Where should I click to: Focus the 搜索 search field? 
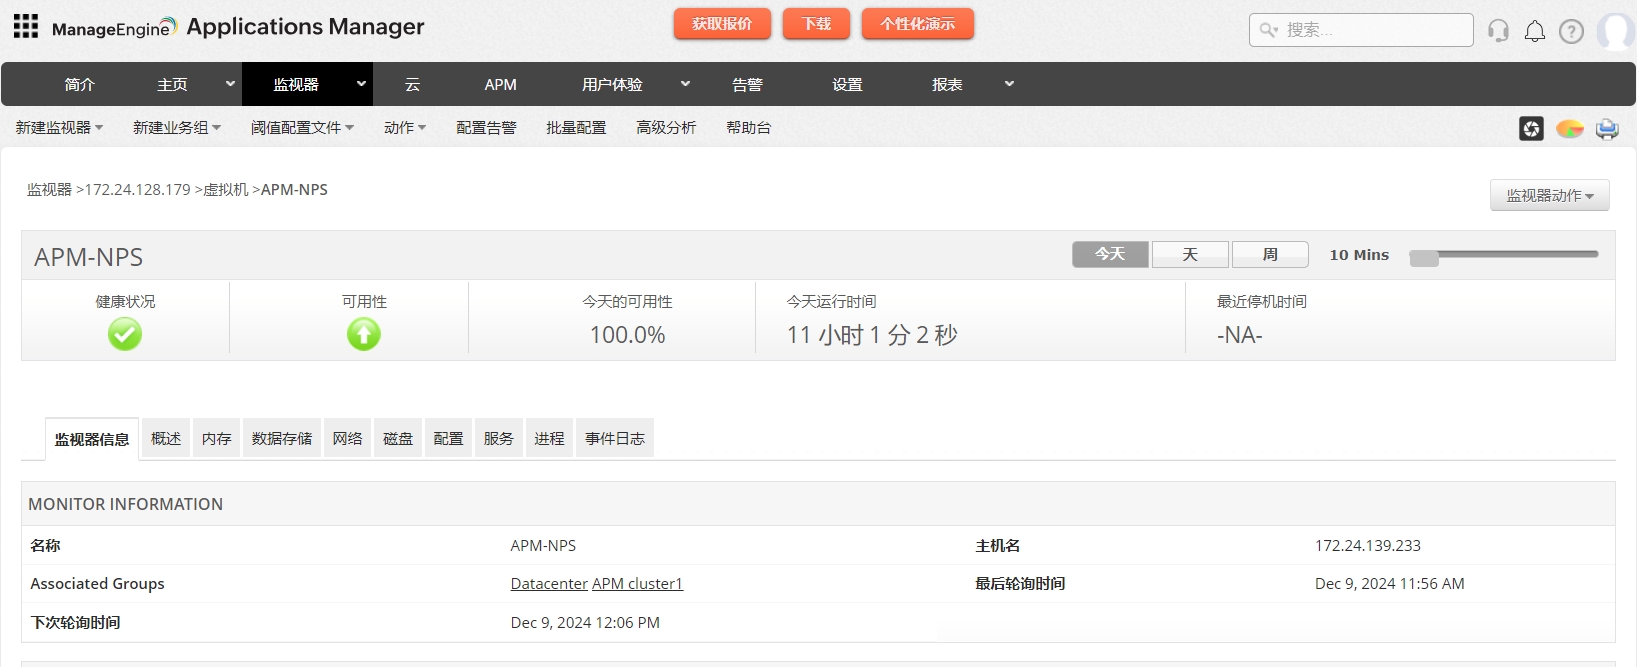(x=1361, y=30)
